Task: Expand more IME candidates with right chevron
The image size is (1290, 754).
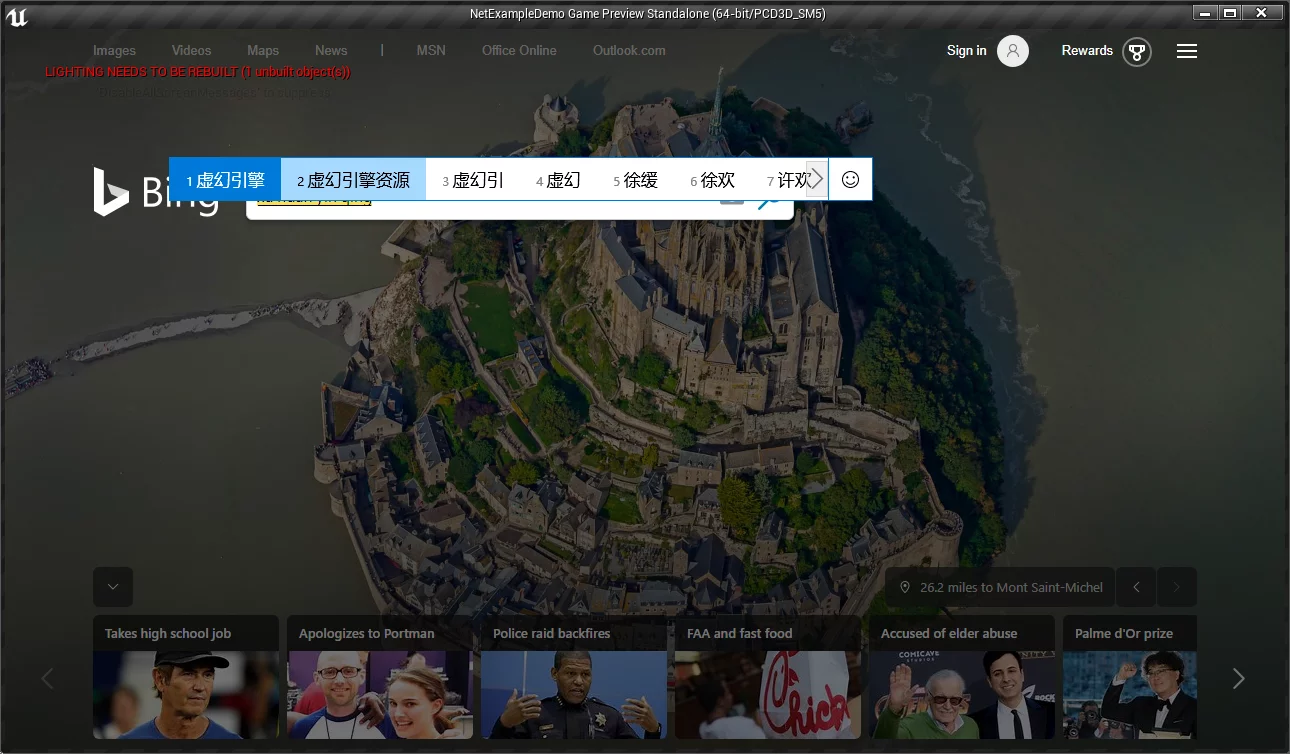Action: pyautogui.click(x=817, y=179)
